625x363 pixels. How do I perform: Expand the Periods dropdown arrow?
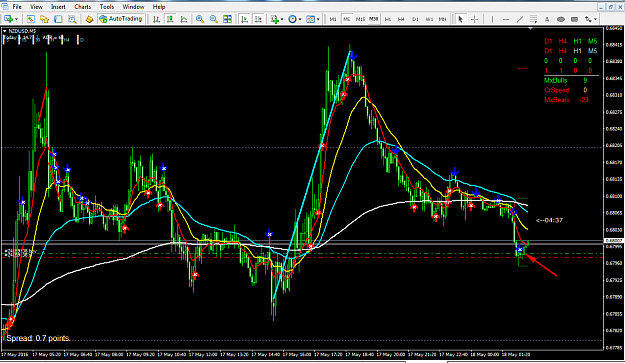click(x=300, y=19)
